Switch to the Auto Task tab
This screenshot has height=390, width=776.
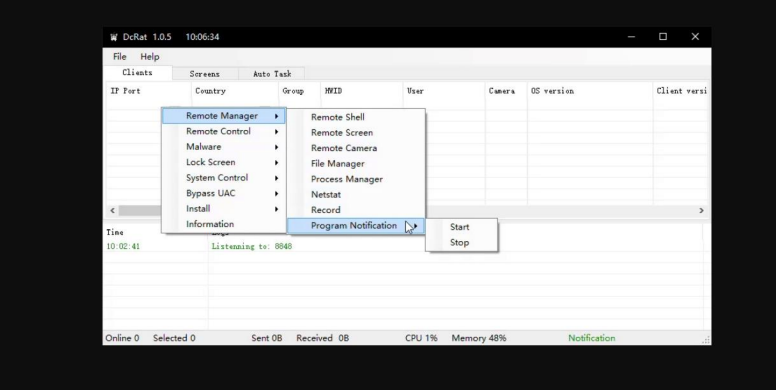(272, 74)
